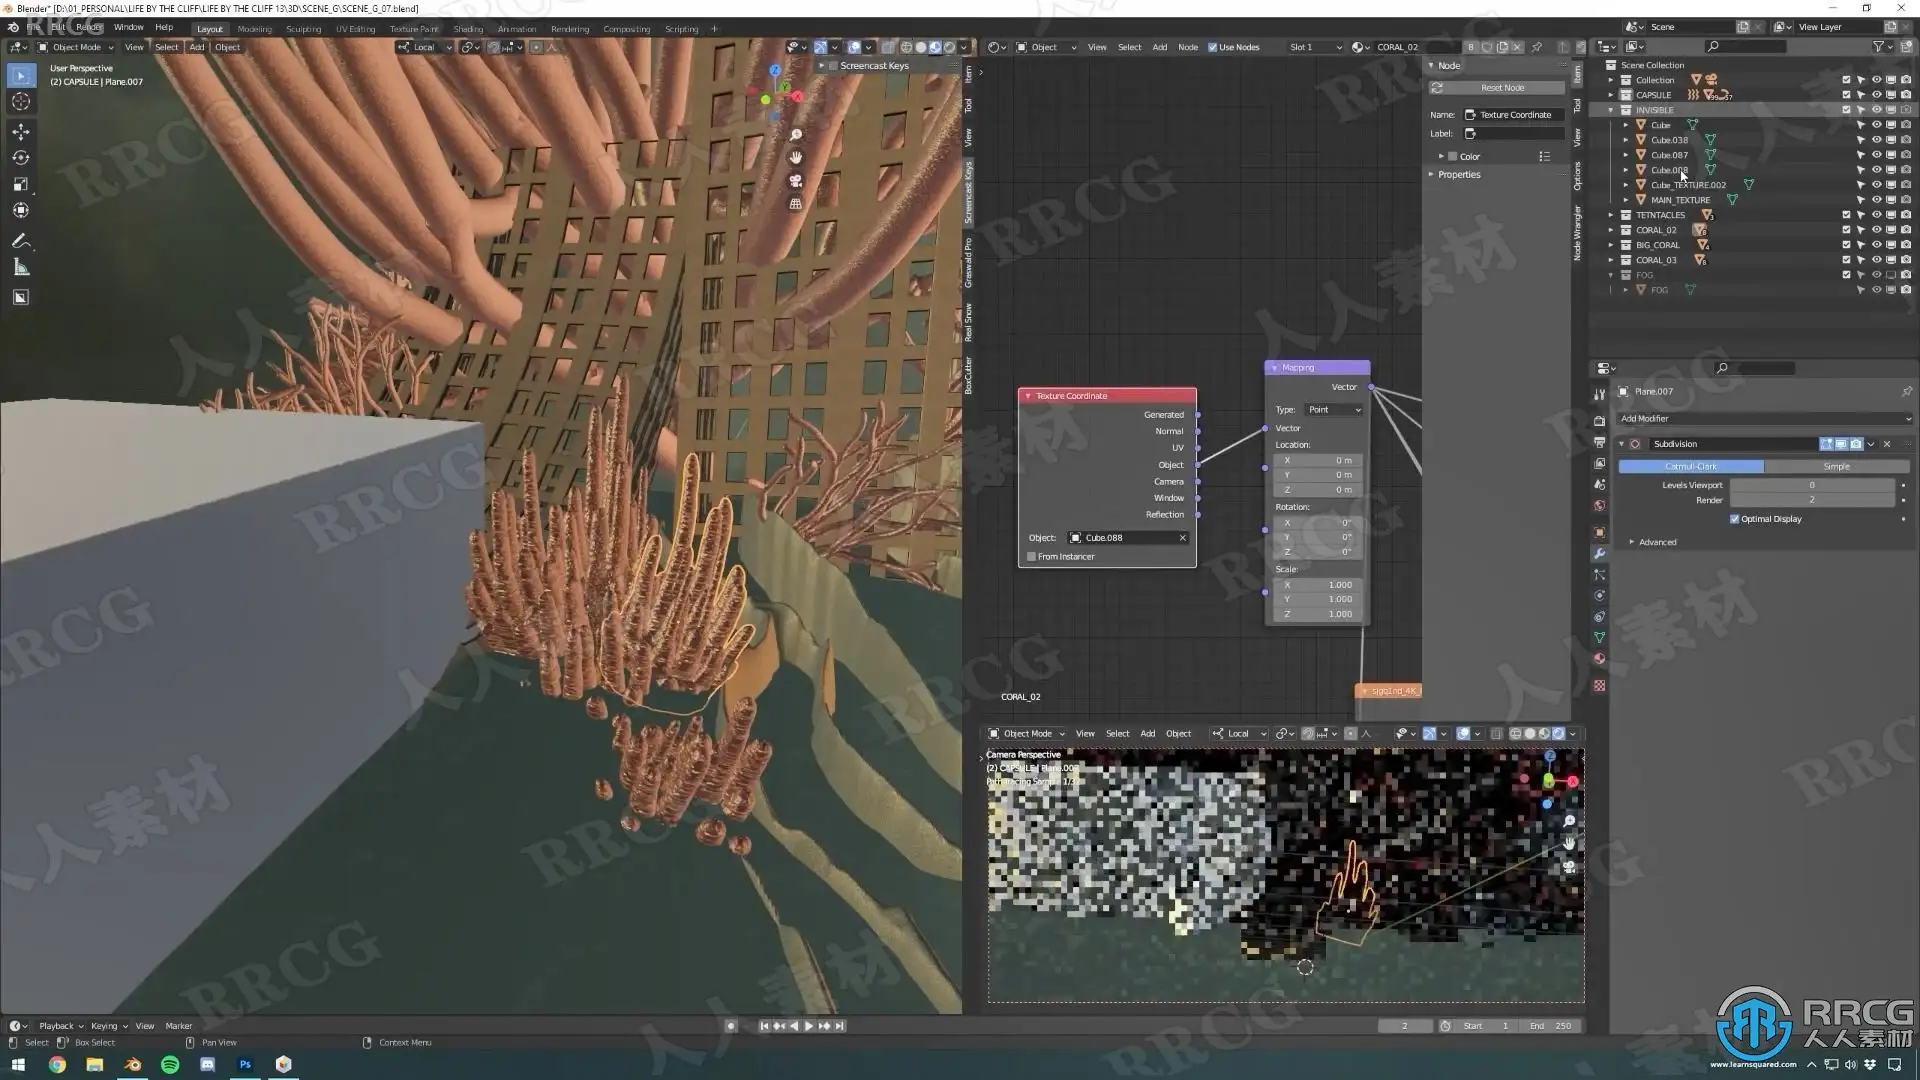Viewport: 1920px width, 1080px height.
Task: Enable the From Instancer checkbox
Action: tap(1032, 557)
